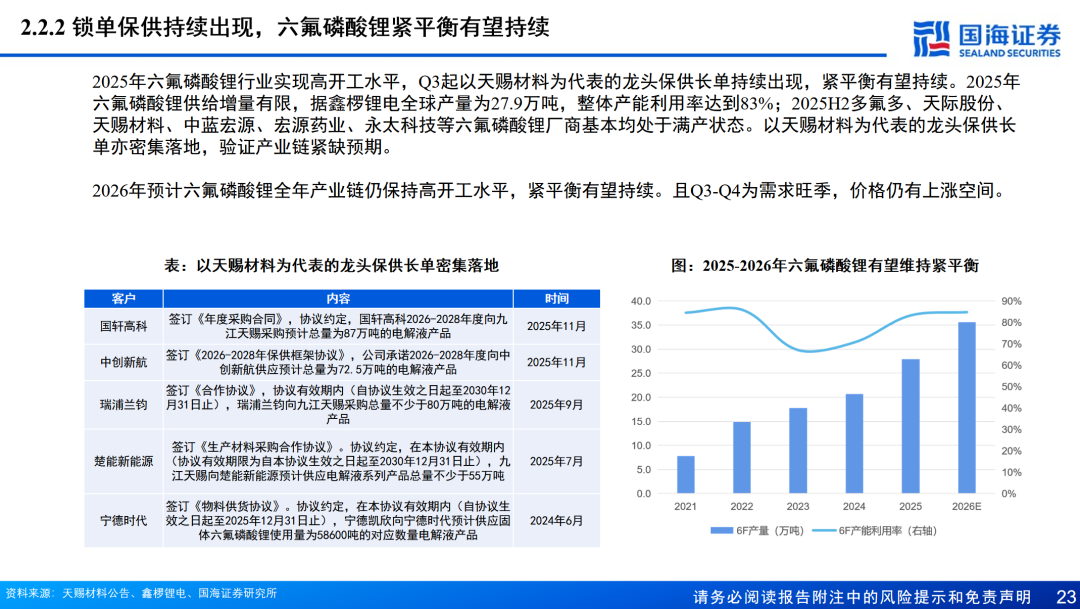Click the 客户 table column header
Viewport: 1080px width, 609px height.
coord(124,299)
